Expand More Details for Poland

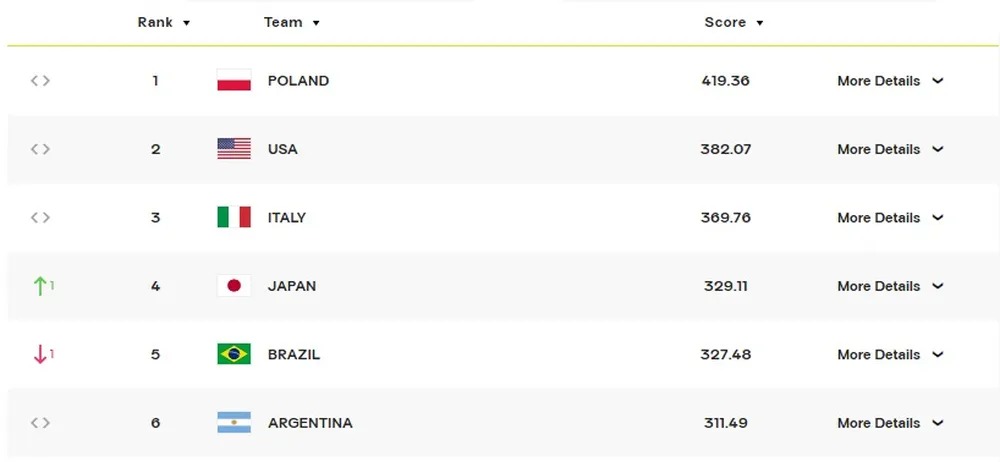click(890, 80)
